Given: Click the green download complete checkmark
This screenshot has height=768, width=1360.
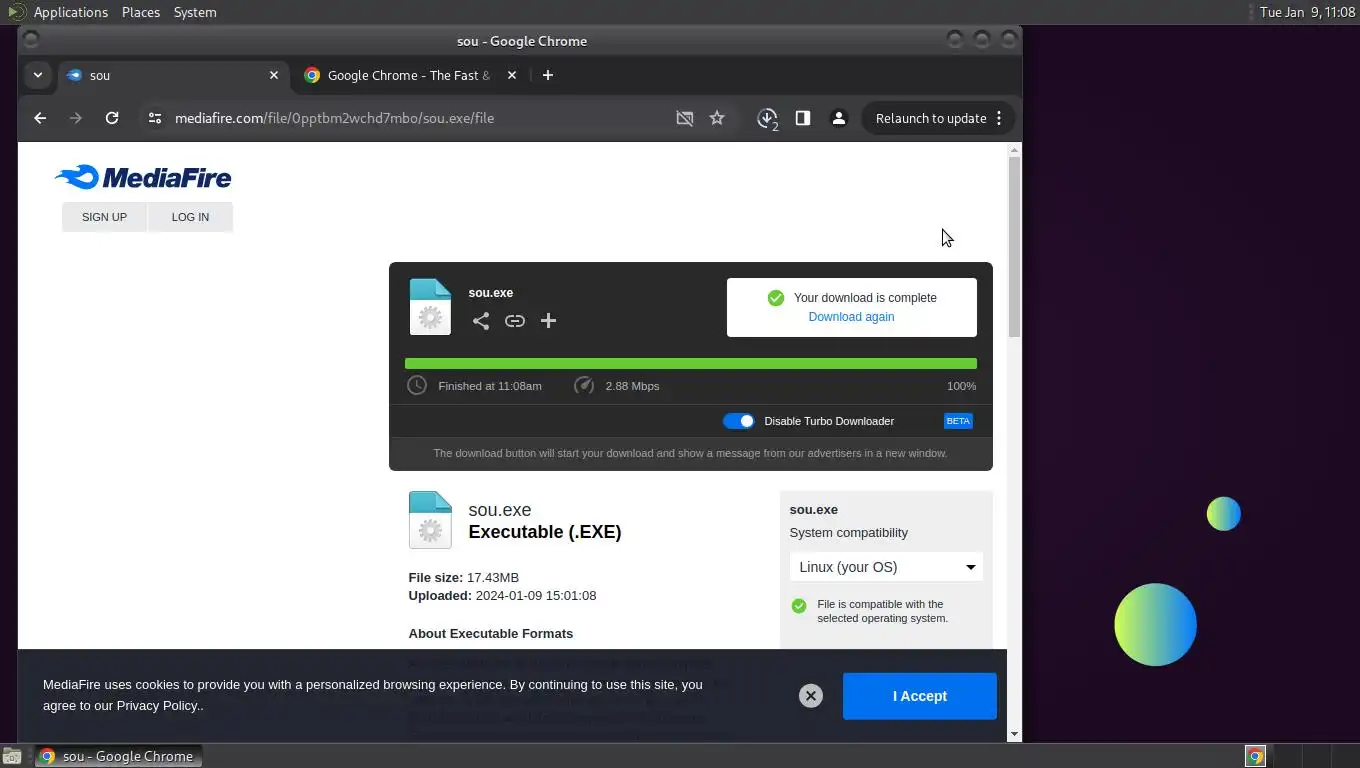Looking at the screenshot, I should coord(775,298).
